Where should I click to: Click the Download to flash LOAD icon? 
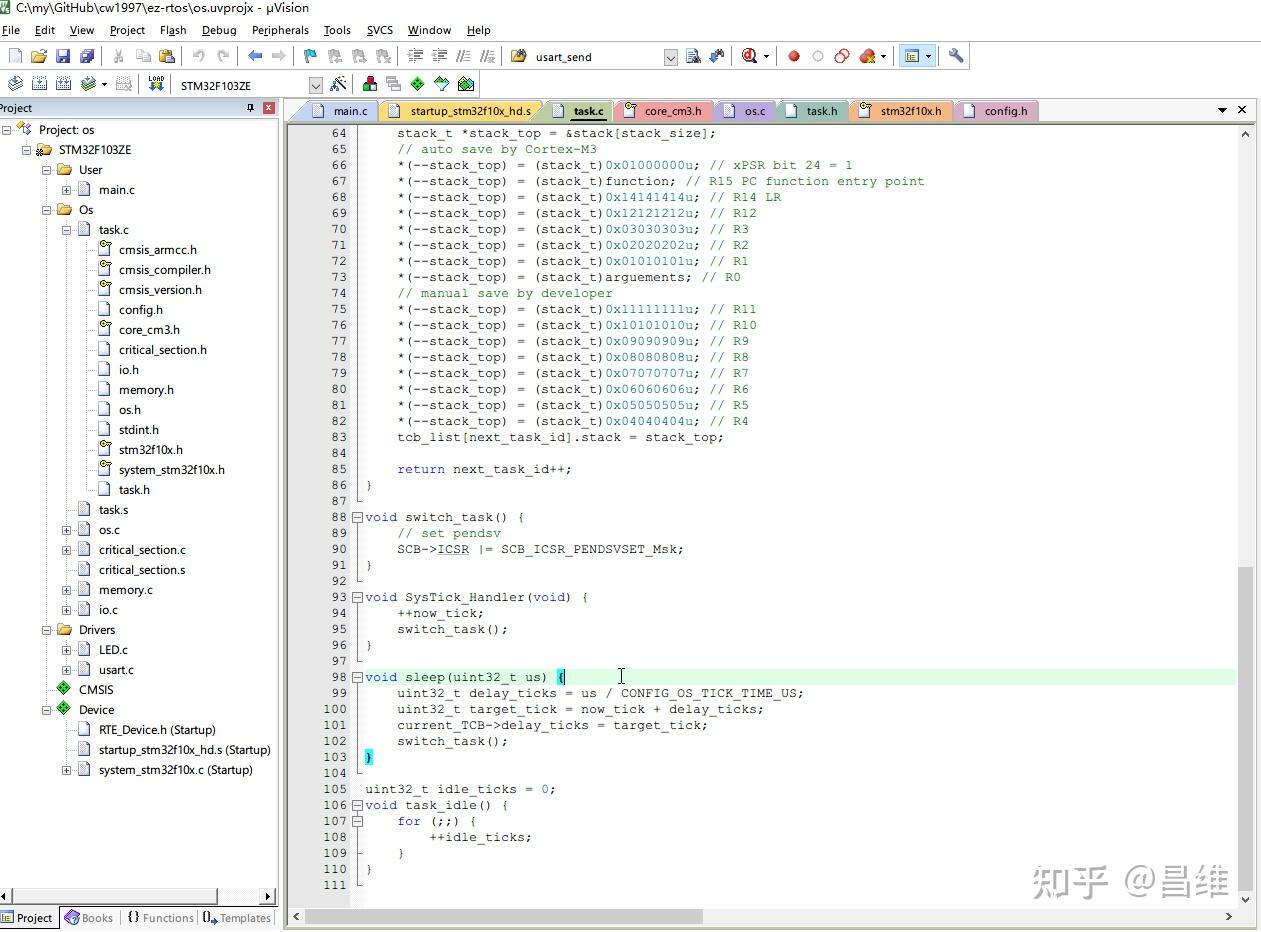coord(156,84)
